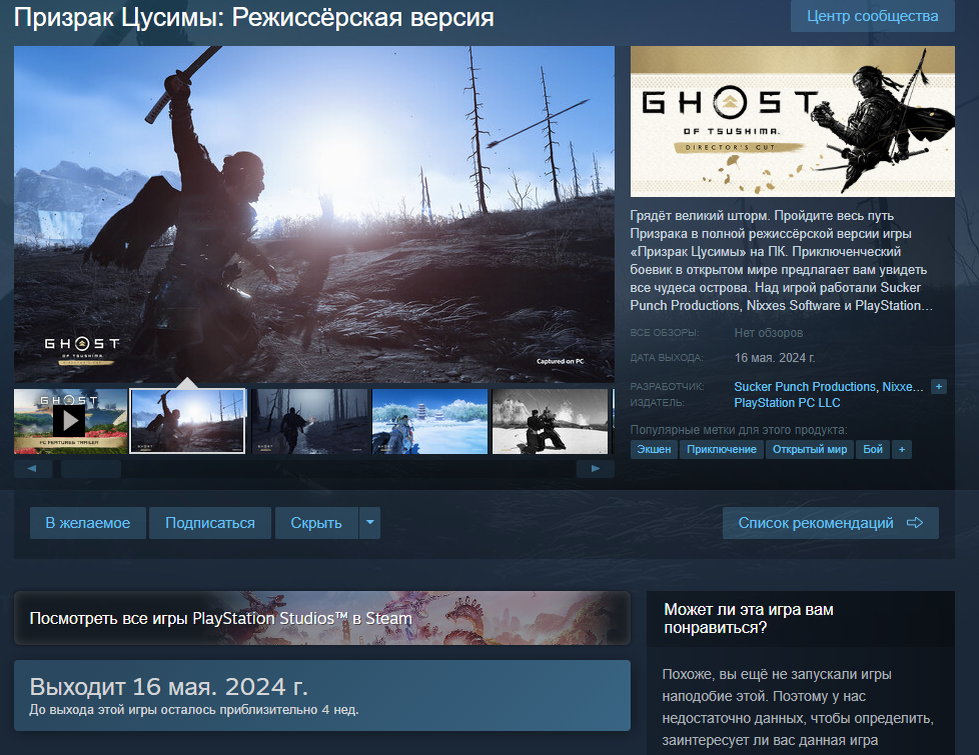Expand developer list with plus button
The height and width of the screenshot is (755, 979).
(x=938, y=387)
